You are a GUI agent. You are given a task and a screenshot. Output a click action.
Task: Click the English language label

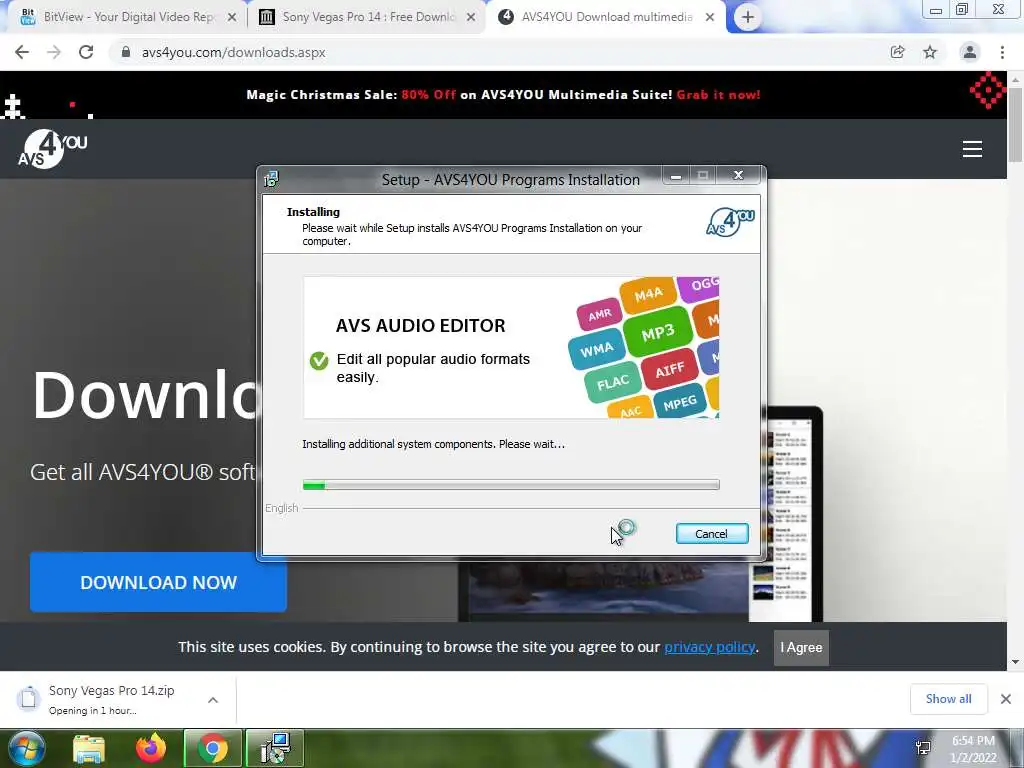[x=281, y=508]
